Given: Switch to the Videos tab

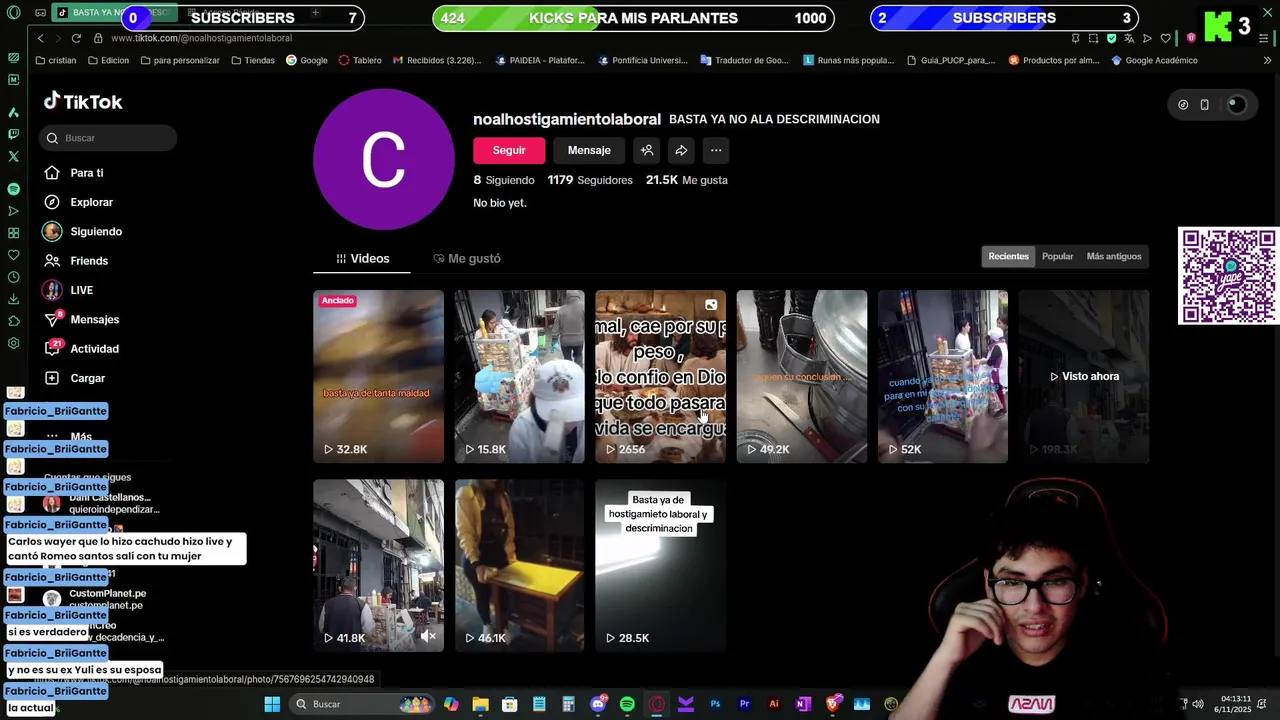Looking at the screenshot, I should click(362, 258).
